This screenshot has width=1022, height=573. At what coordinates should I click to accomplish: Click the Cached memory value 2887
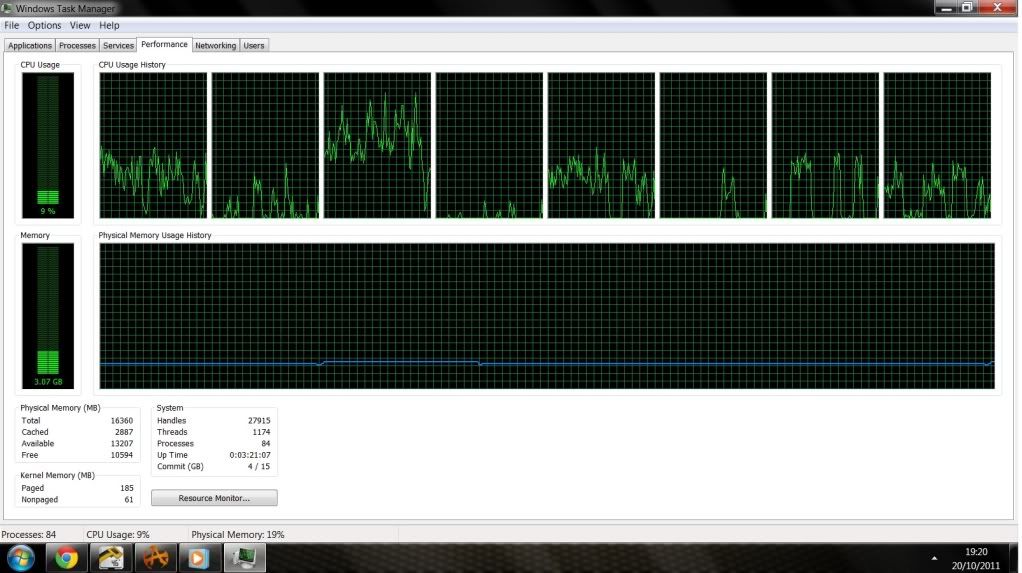[124, 432]
